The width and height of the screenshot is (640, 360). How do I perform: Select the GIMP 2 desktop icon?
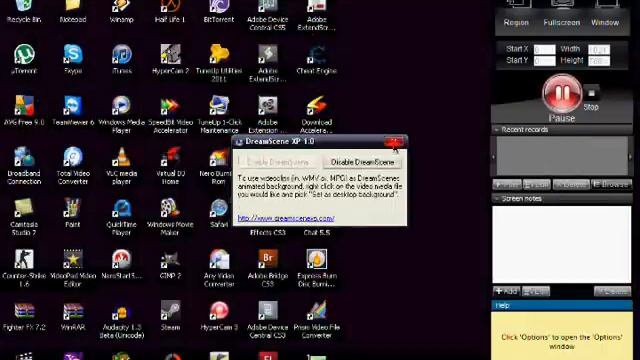170,264
